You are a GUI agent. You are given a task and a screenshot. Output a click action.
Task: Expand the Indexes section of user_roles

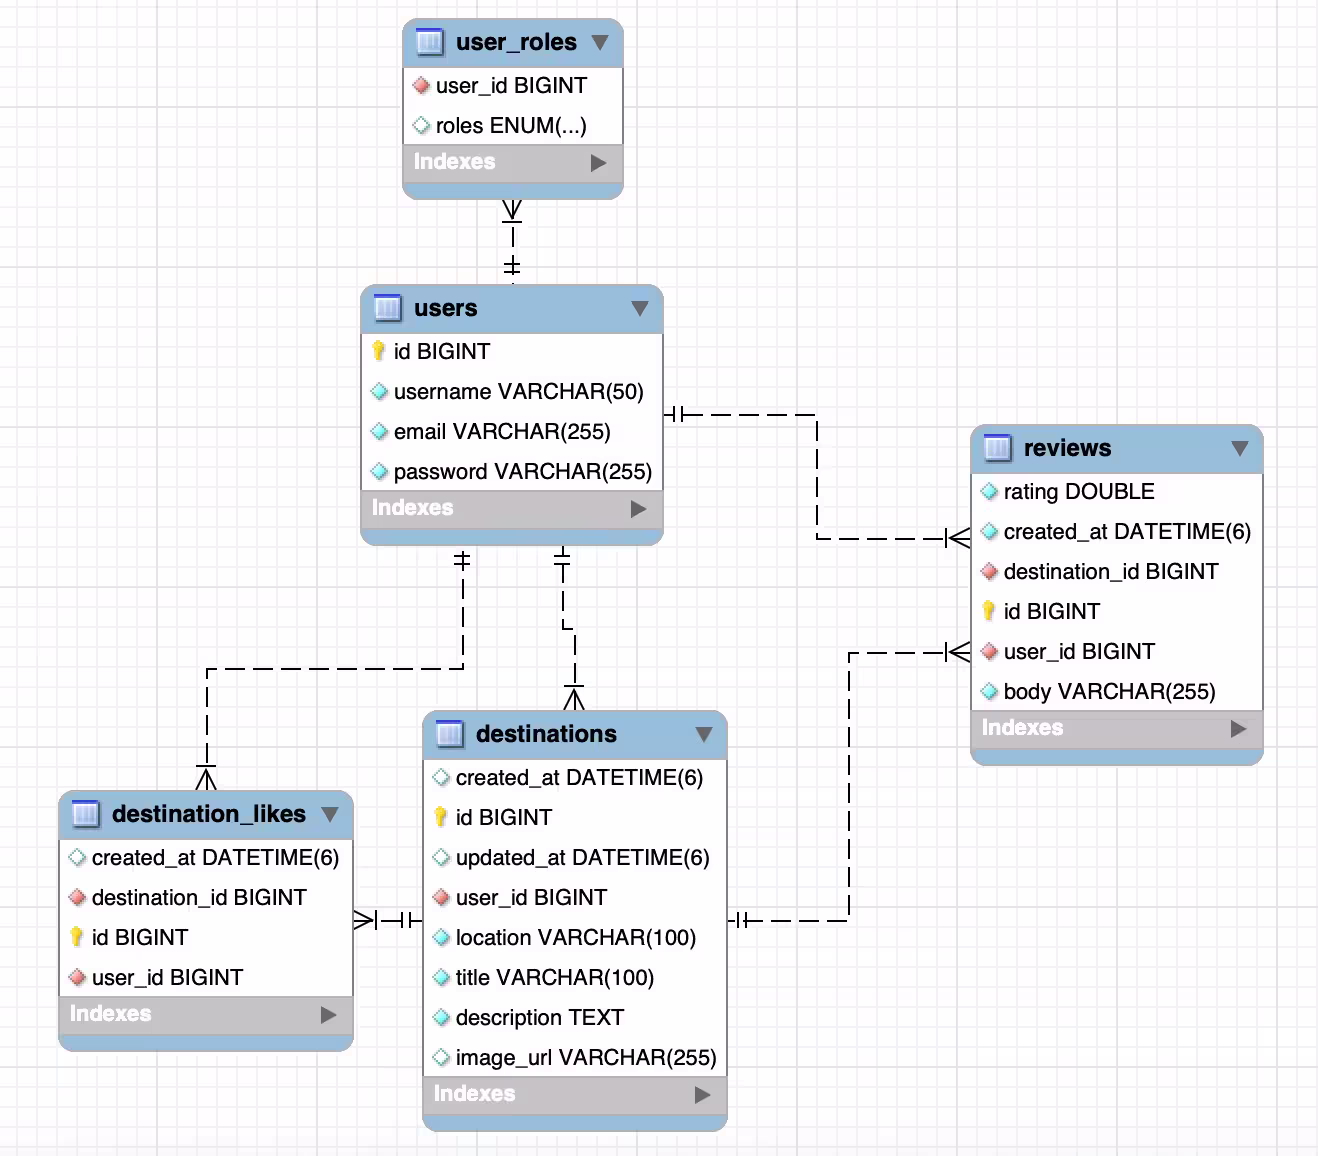pyautogui.click(x=599, y=162)
